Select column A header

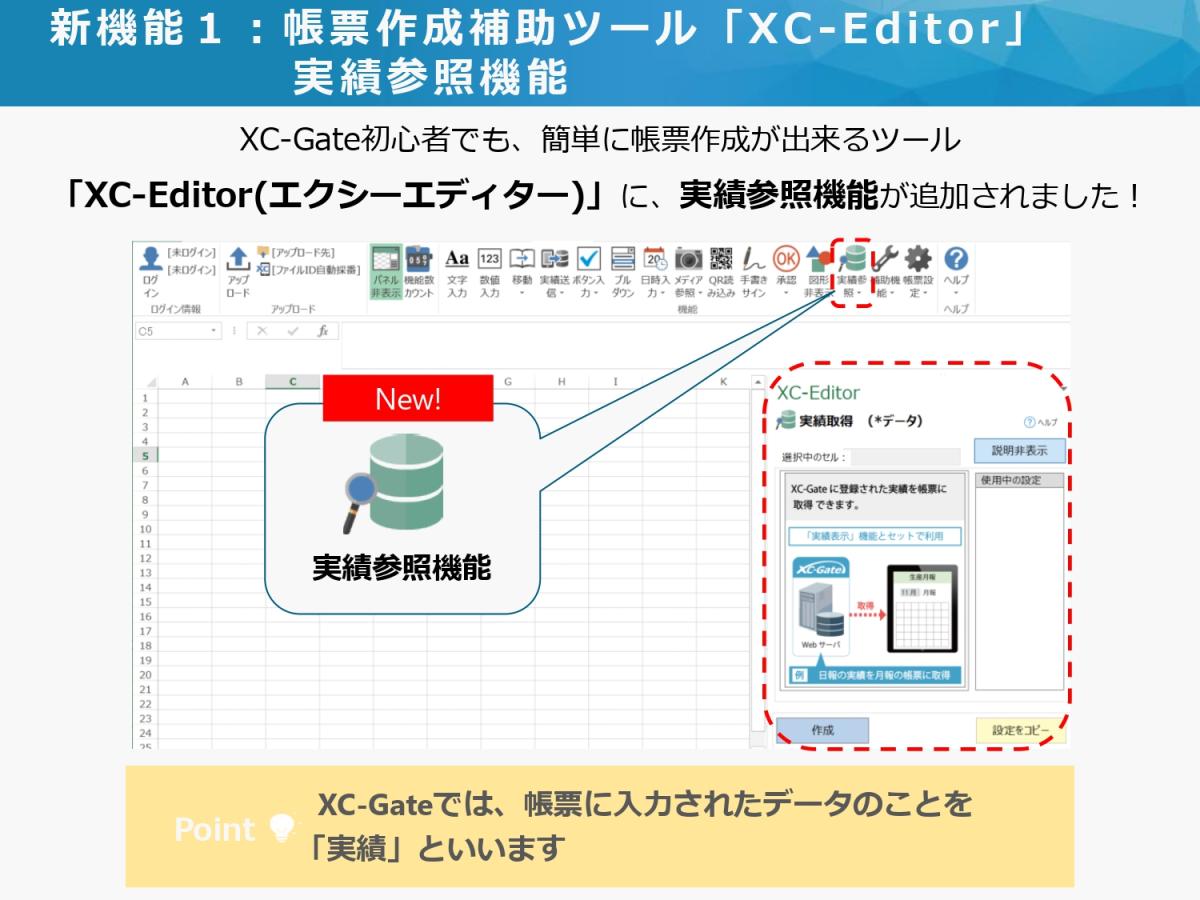tap(185, 382)
